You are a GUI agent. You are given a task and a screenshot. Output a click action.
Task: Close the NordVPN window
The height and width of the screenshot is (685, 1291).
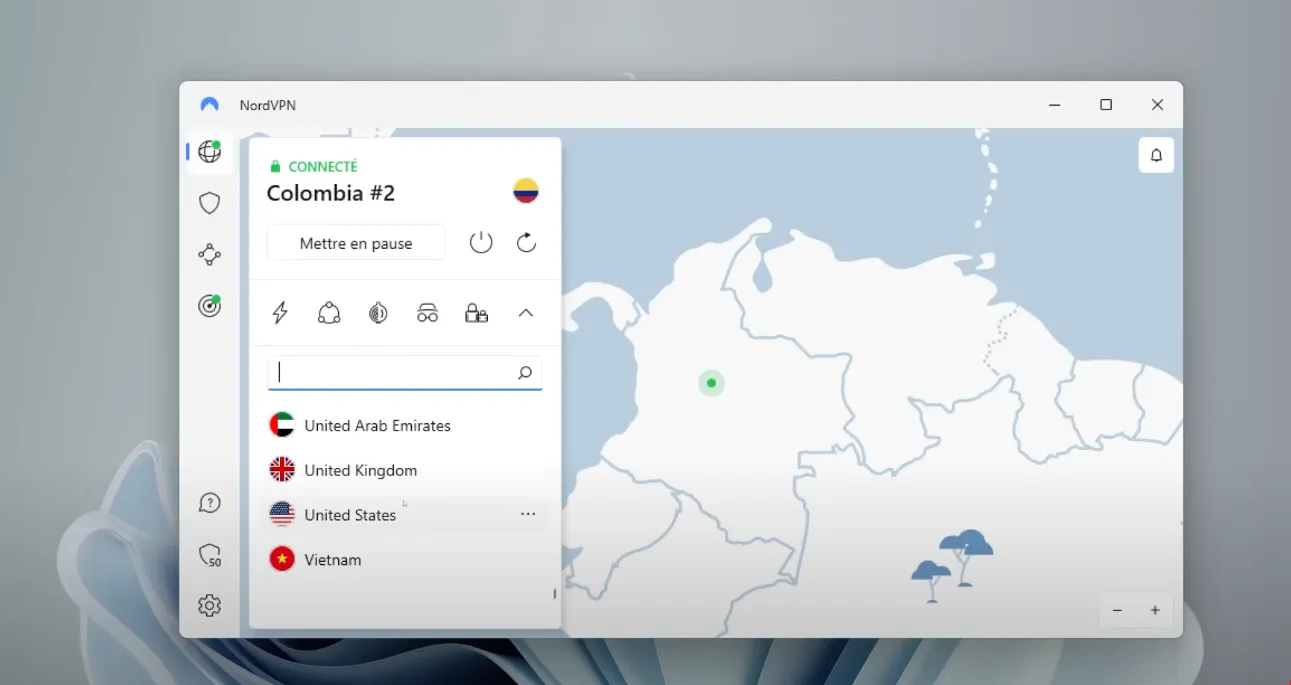pyautogui.click(x=1157, y=105)
